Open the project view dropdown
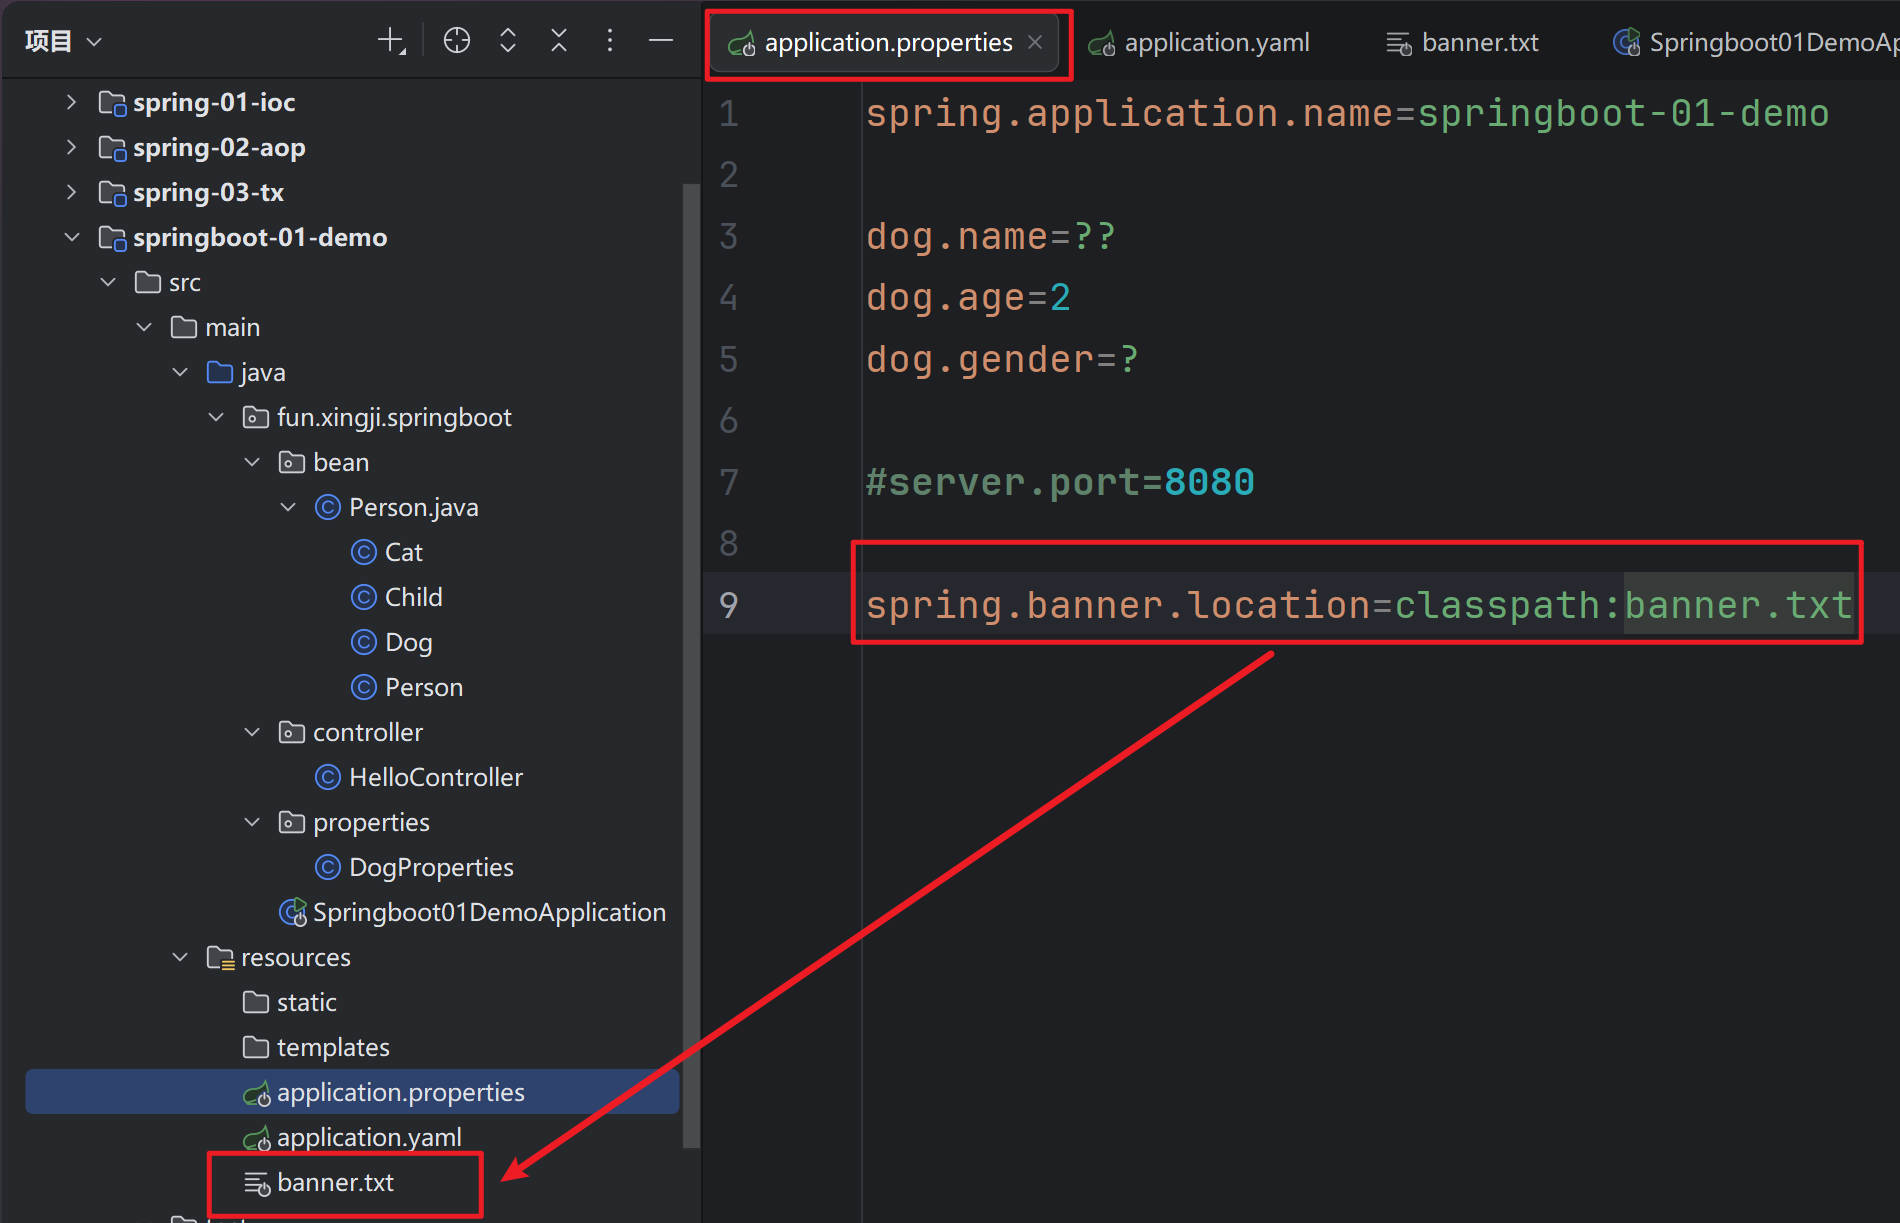1900x1223 pixels. 63,41
